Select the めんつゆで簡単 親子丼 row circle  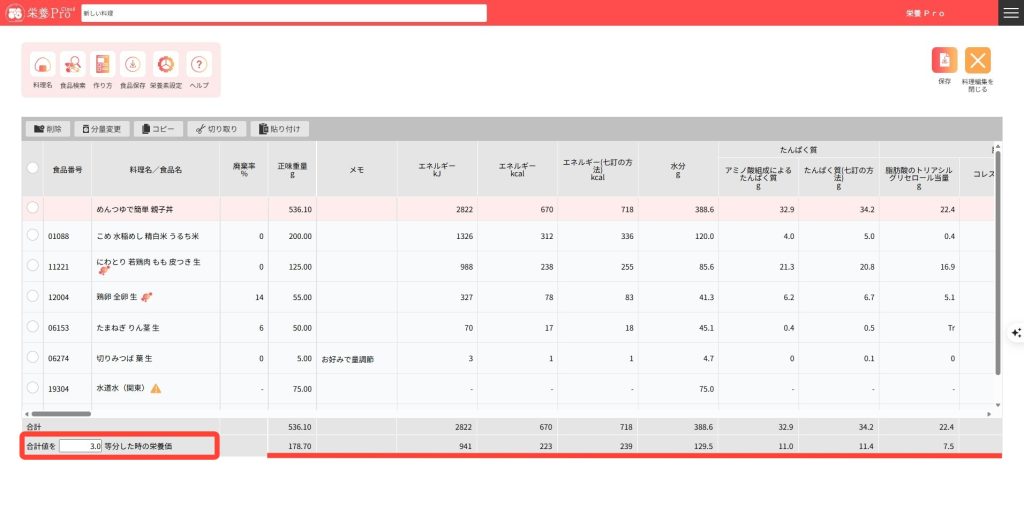tap(33, 208)
